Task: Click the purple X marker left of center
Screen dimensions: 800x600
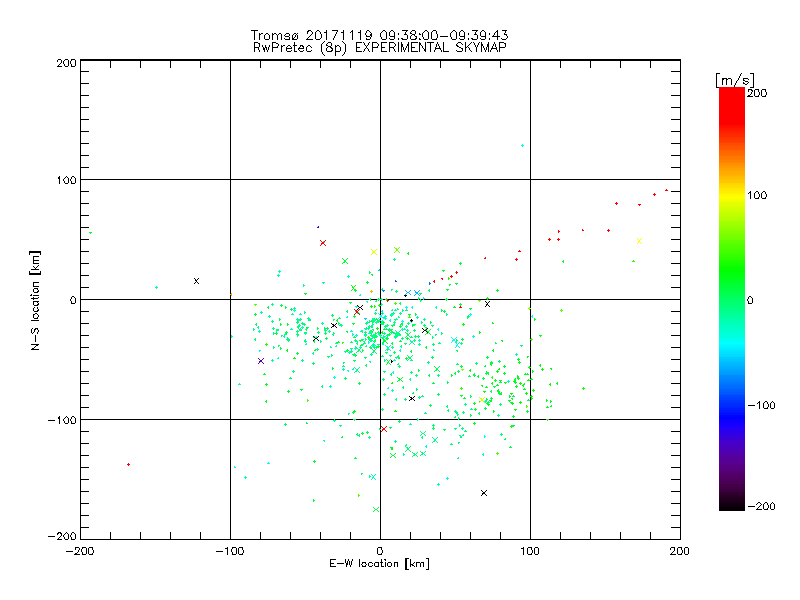Action: (x=261, y=361)
